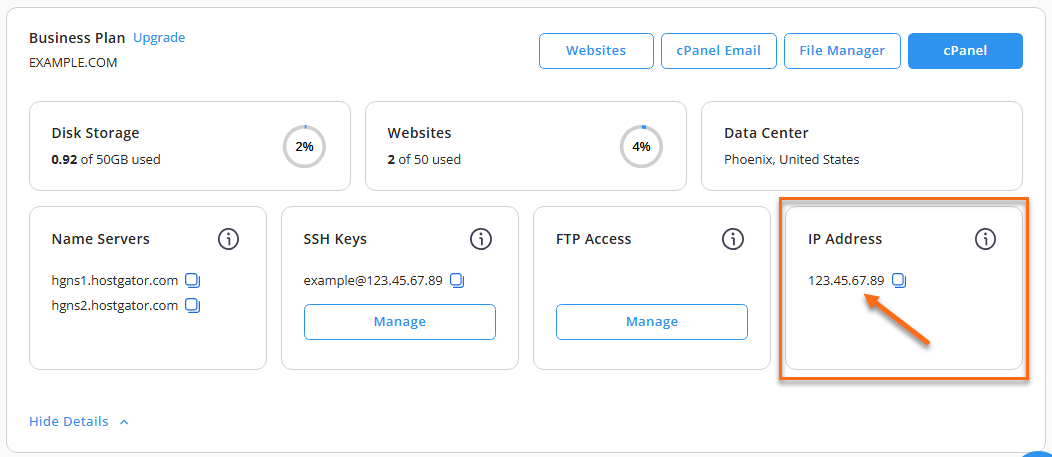Click the Websites 4% usage ring
This screenshot has height=457, width=1052.
(x=641, y=146)
